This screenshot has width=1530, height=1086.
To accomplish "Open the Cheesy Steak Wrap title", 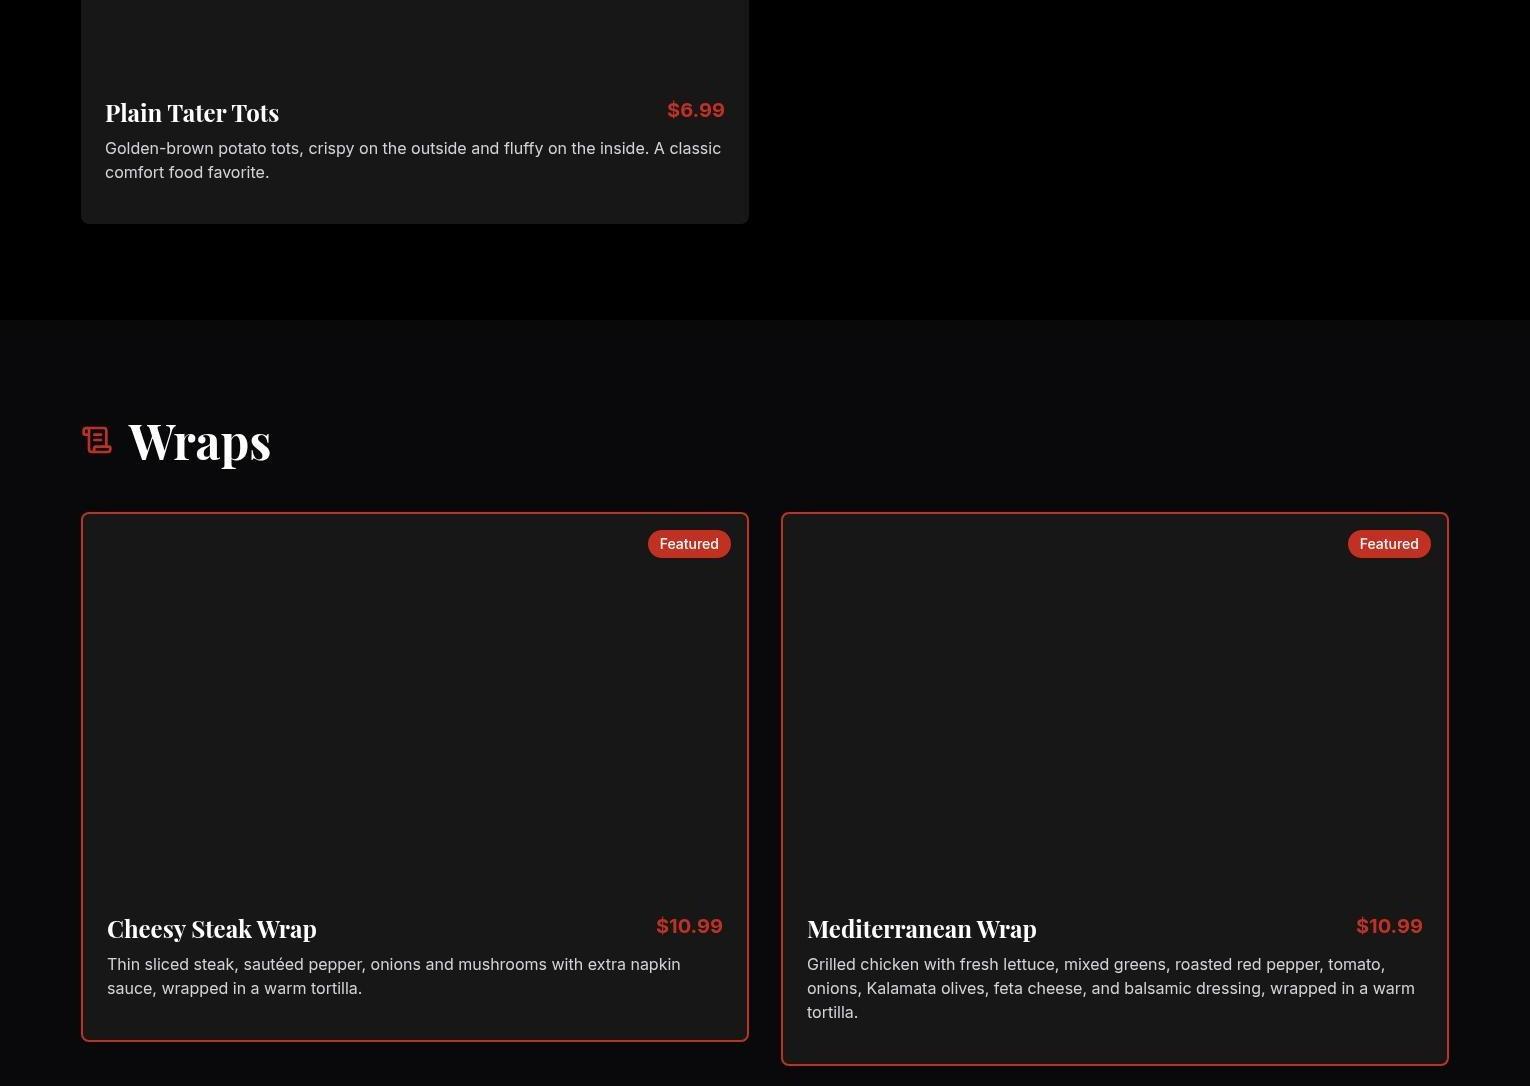I will 212,929.
